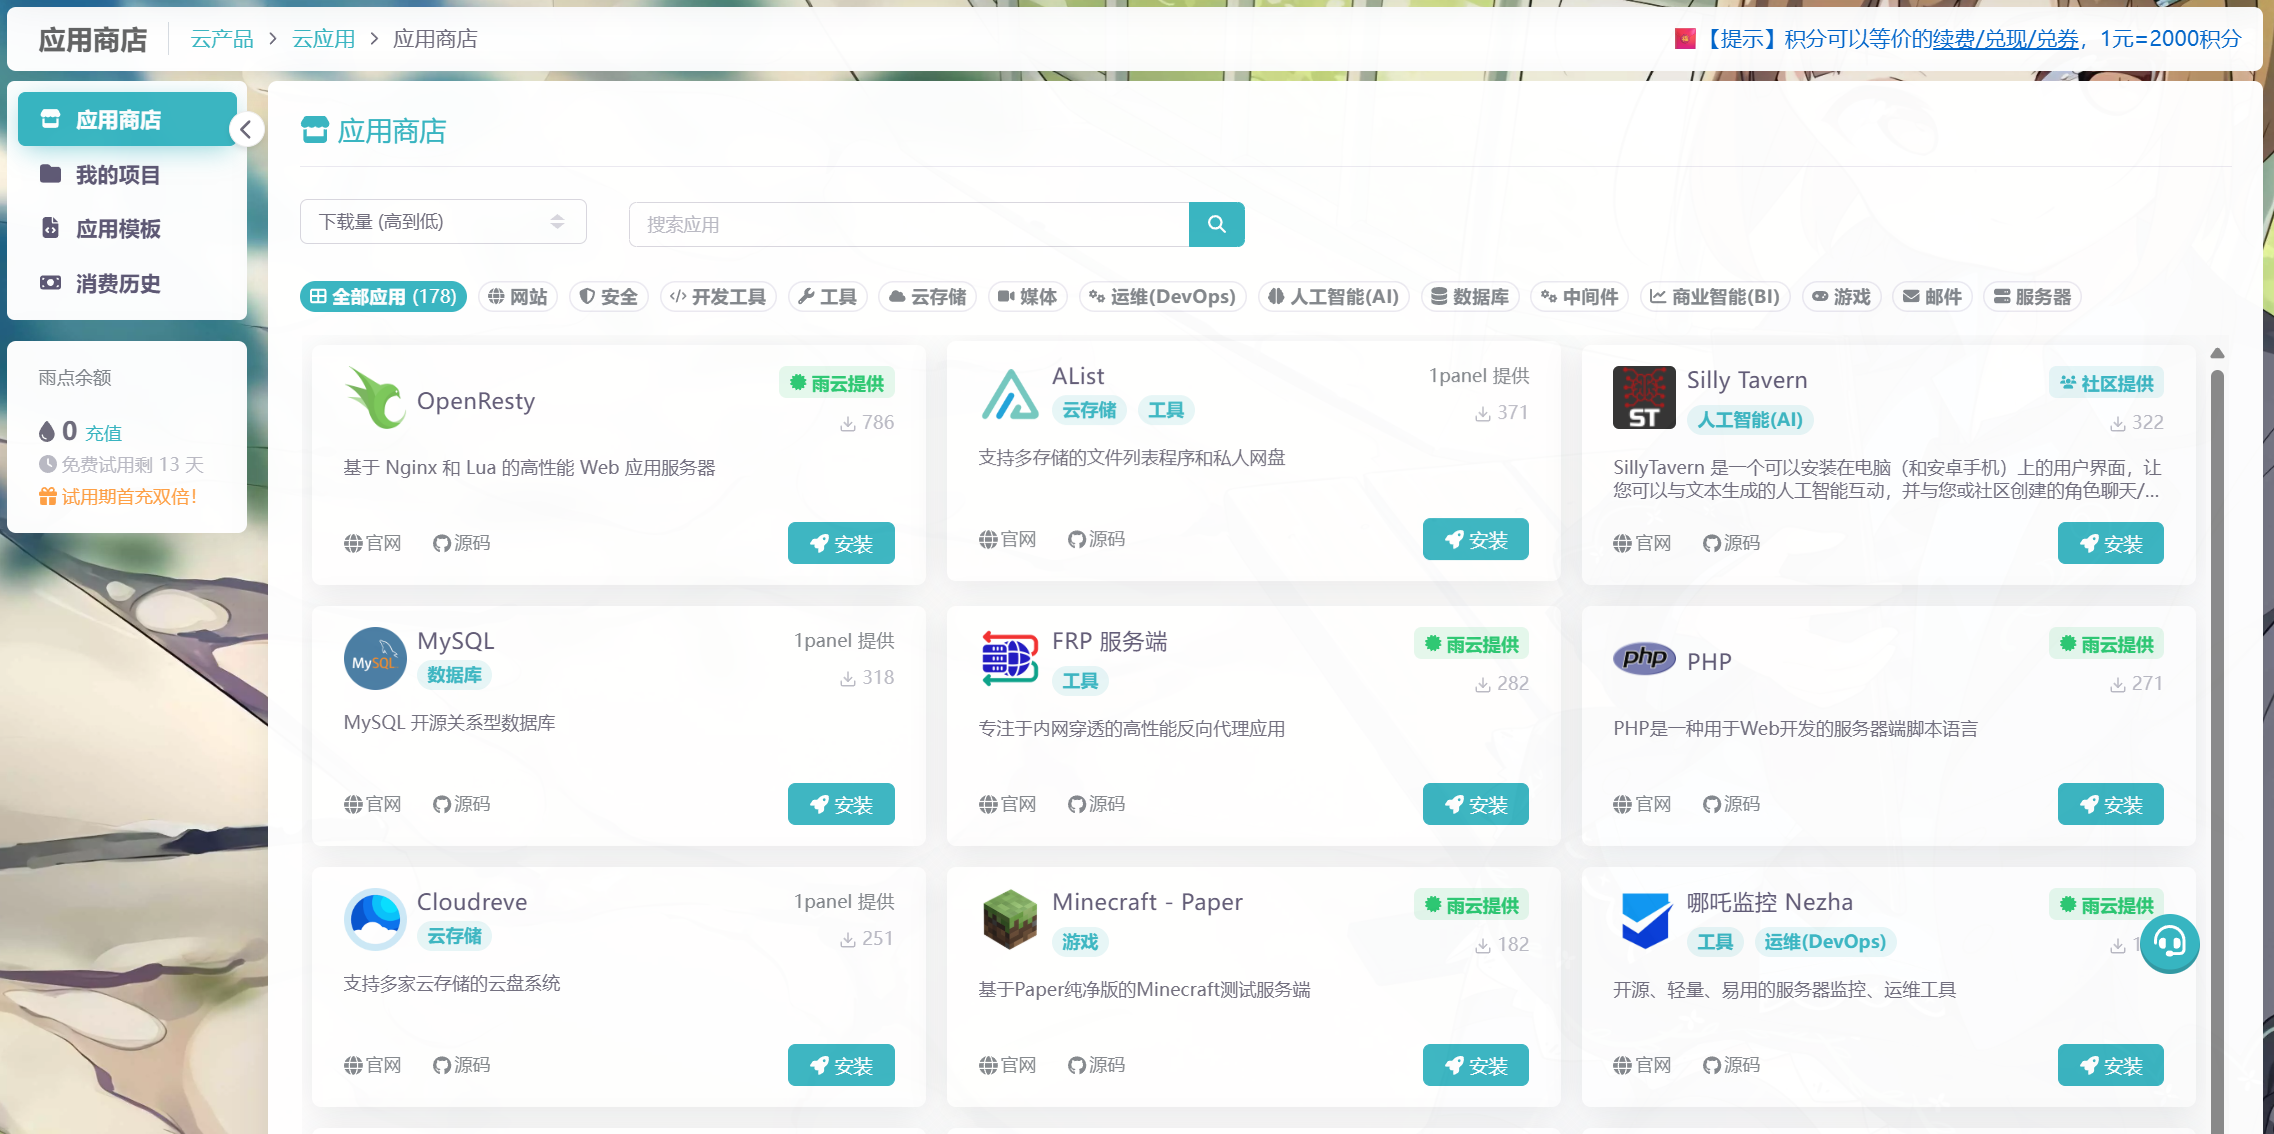Install PHP with its 安装 button

point(2111,804)
